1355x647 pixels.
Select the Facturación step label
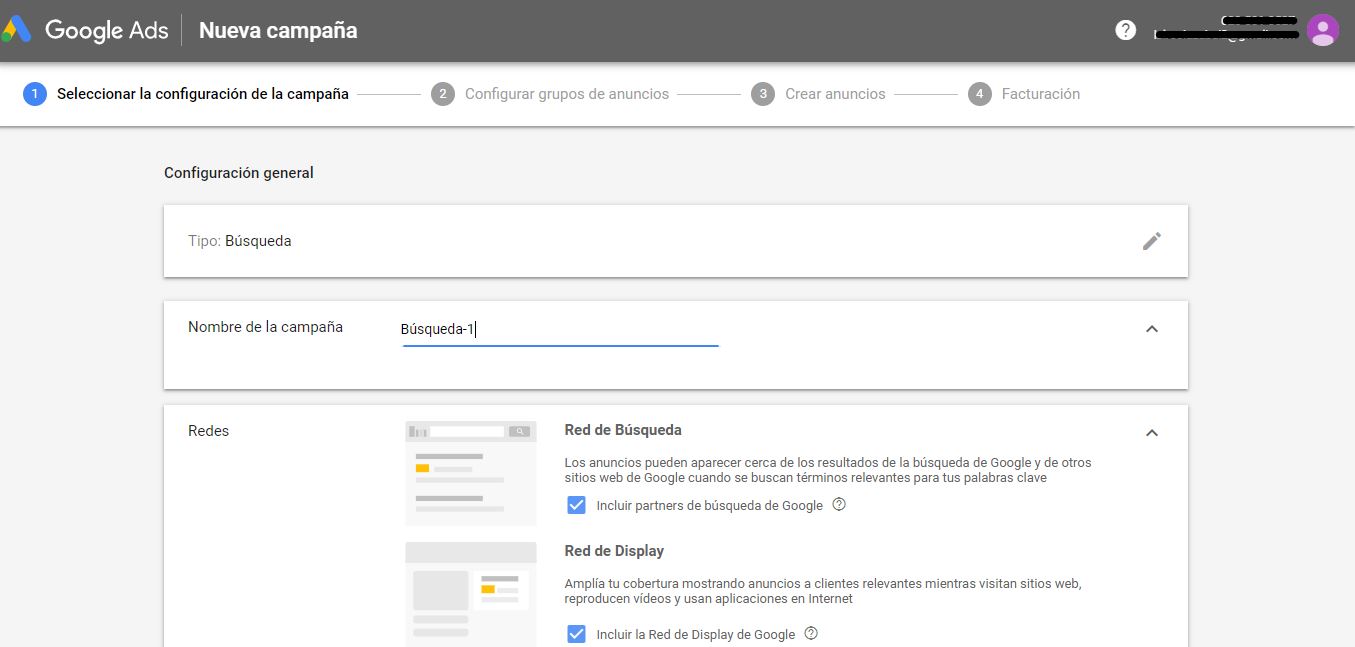[x=1040, y=94]
